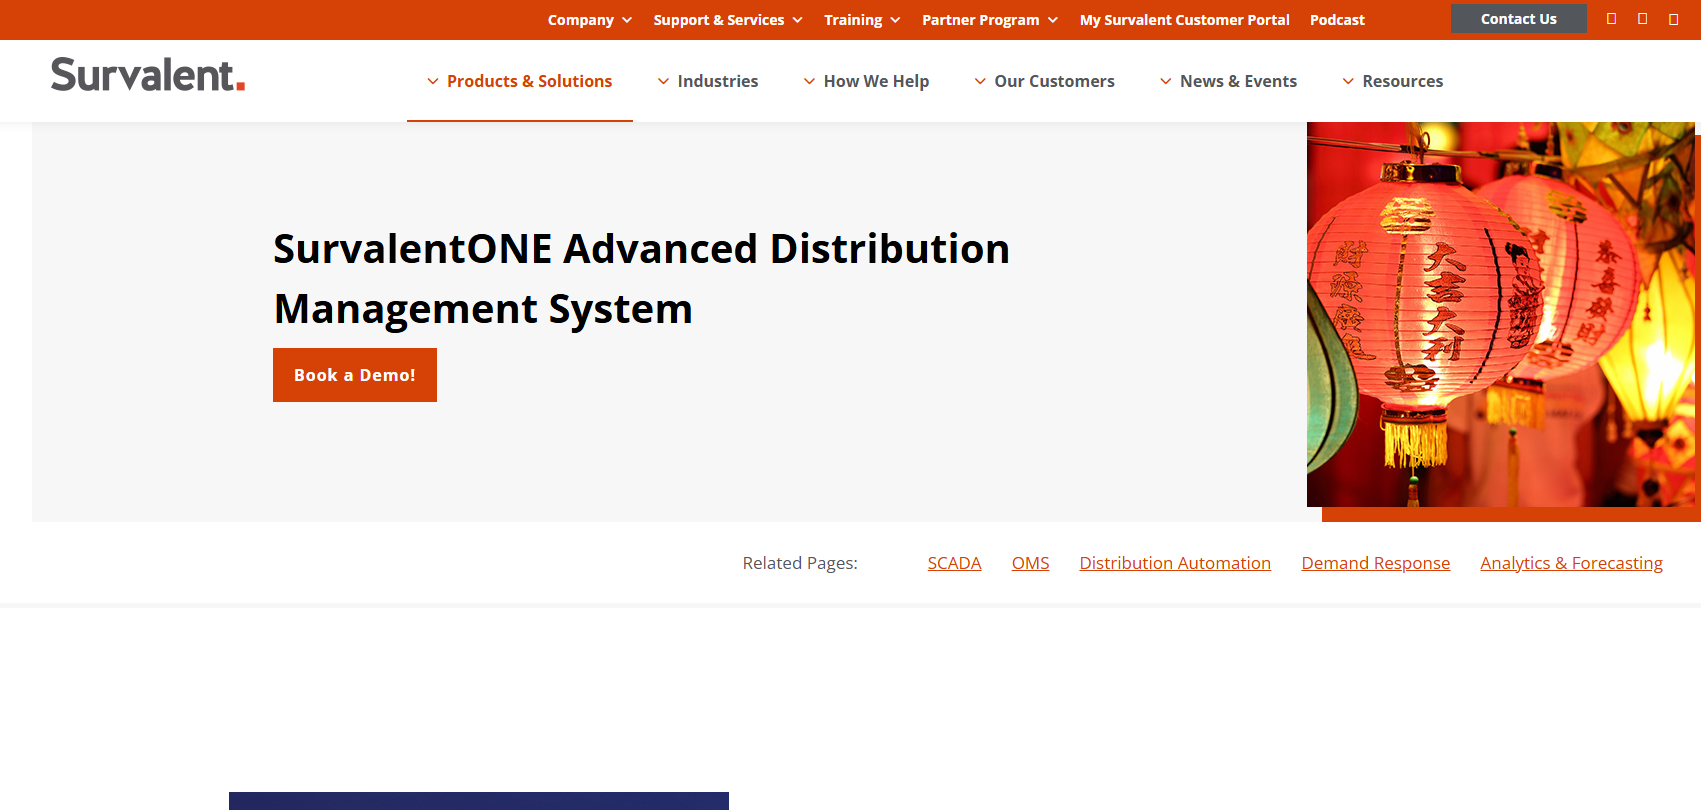Open the SCADA related page link
The height and width of the screenshot is (810, 1701).
tap(954, 563)
